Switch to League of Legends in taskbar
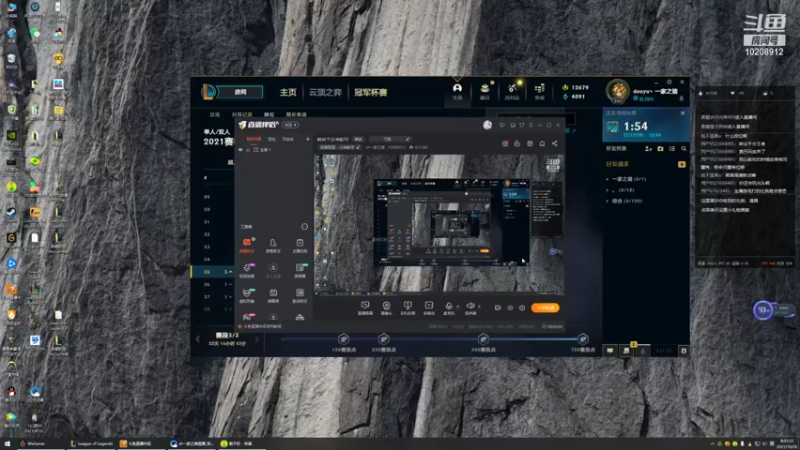This screenshot has width=800, height=450. [x=92, y=444]
